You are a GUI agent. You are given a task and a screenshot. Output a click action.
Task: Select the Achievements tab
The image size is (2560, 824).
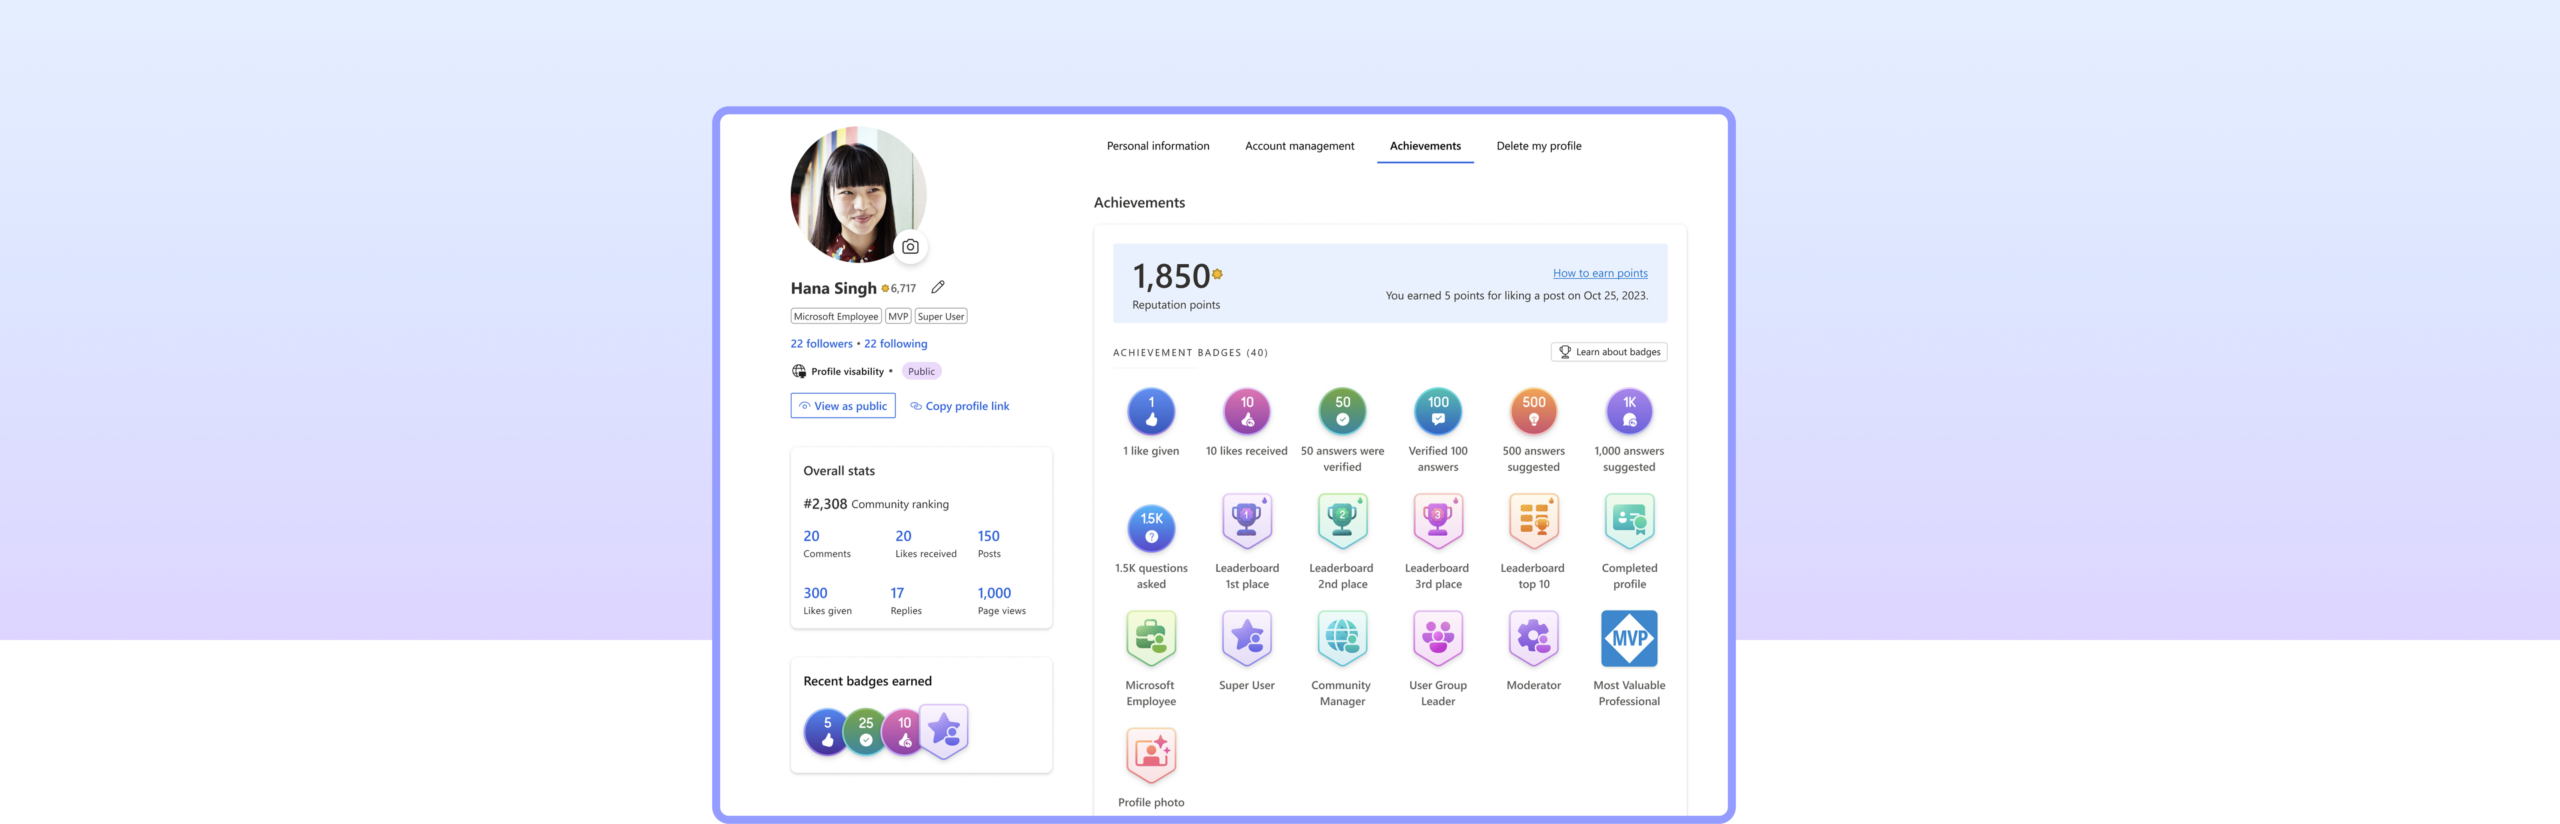coord(1425,146)
